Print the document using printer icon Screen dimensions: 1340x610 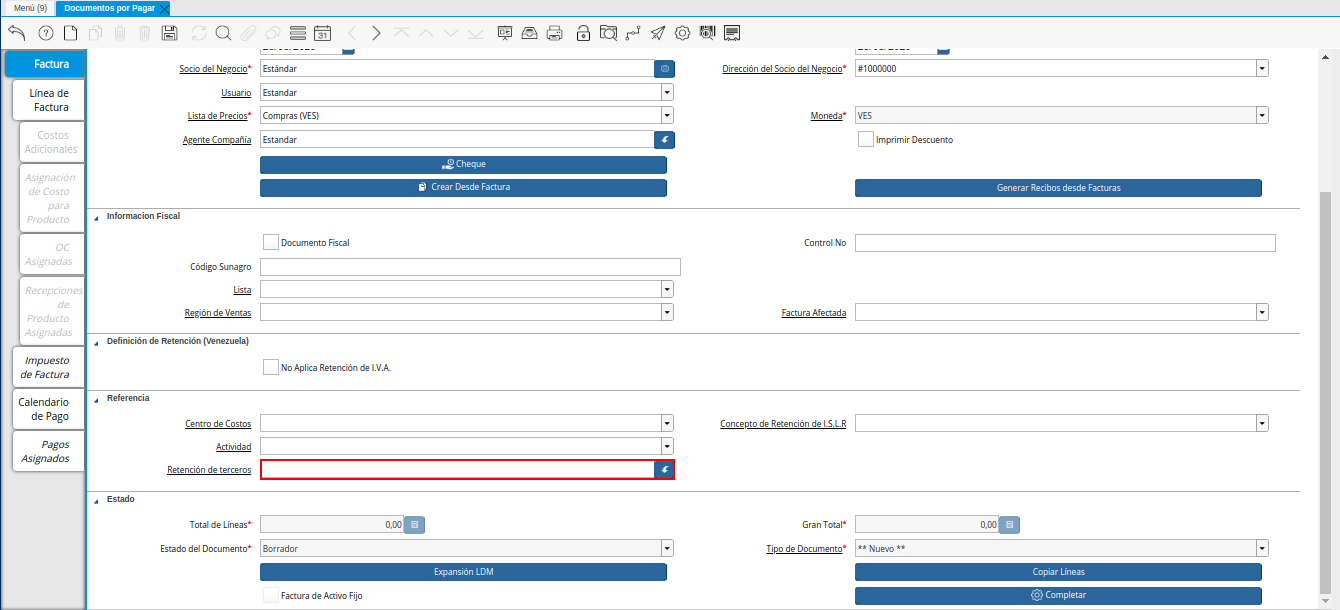(555, 33)
